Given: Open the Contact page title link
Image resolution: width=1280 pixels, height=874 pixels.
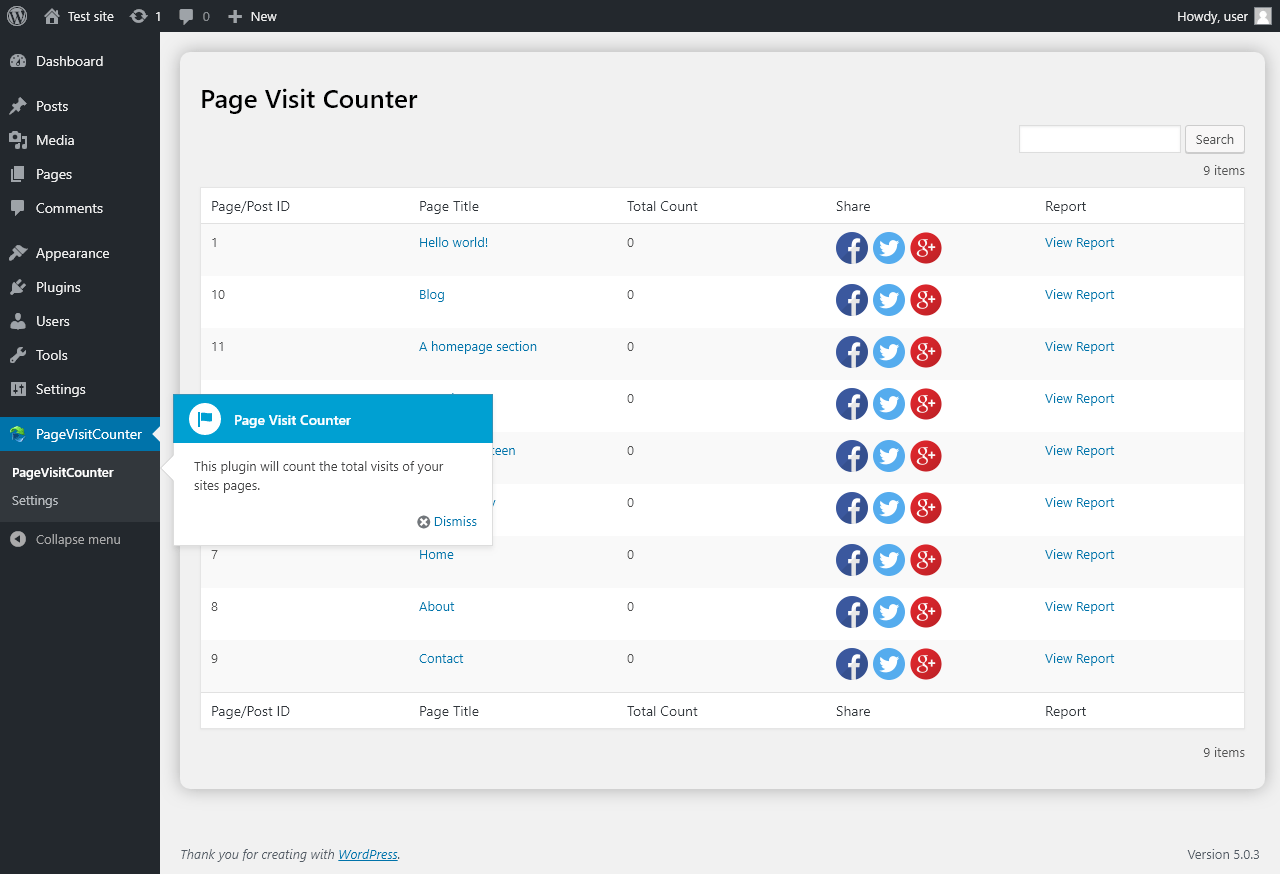Looking at the screenshot, I should coord(441,658).
